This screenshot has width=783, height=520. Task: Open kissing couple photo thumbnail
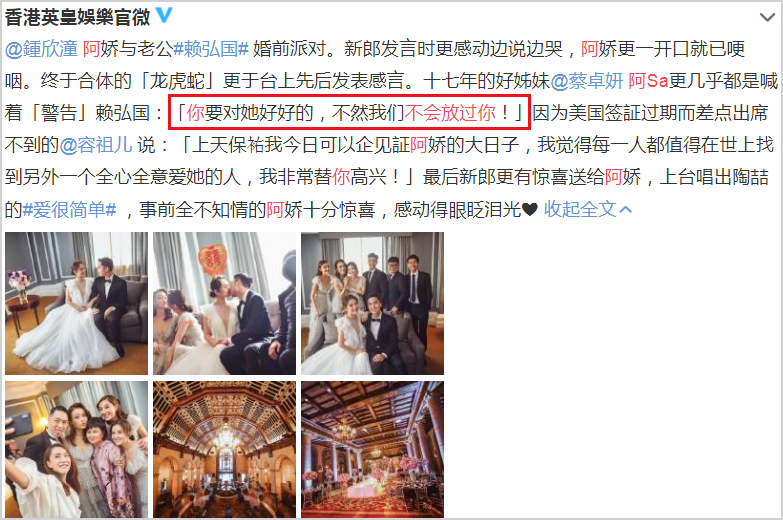point(224,303)
